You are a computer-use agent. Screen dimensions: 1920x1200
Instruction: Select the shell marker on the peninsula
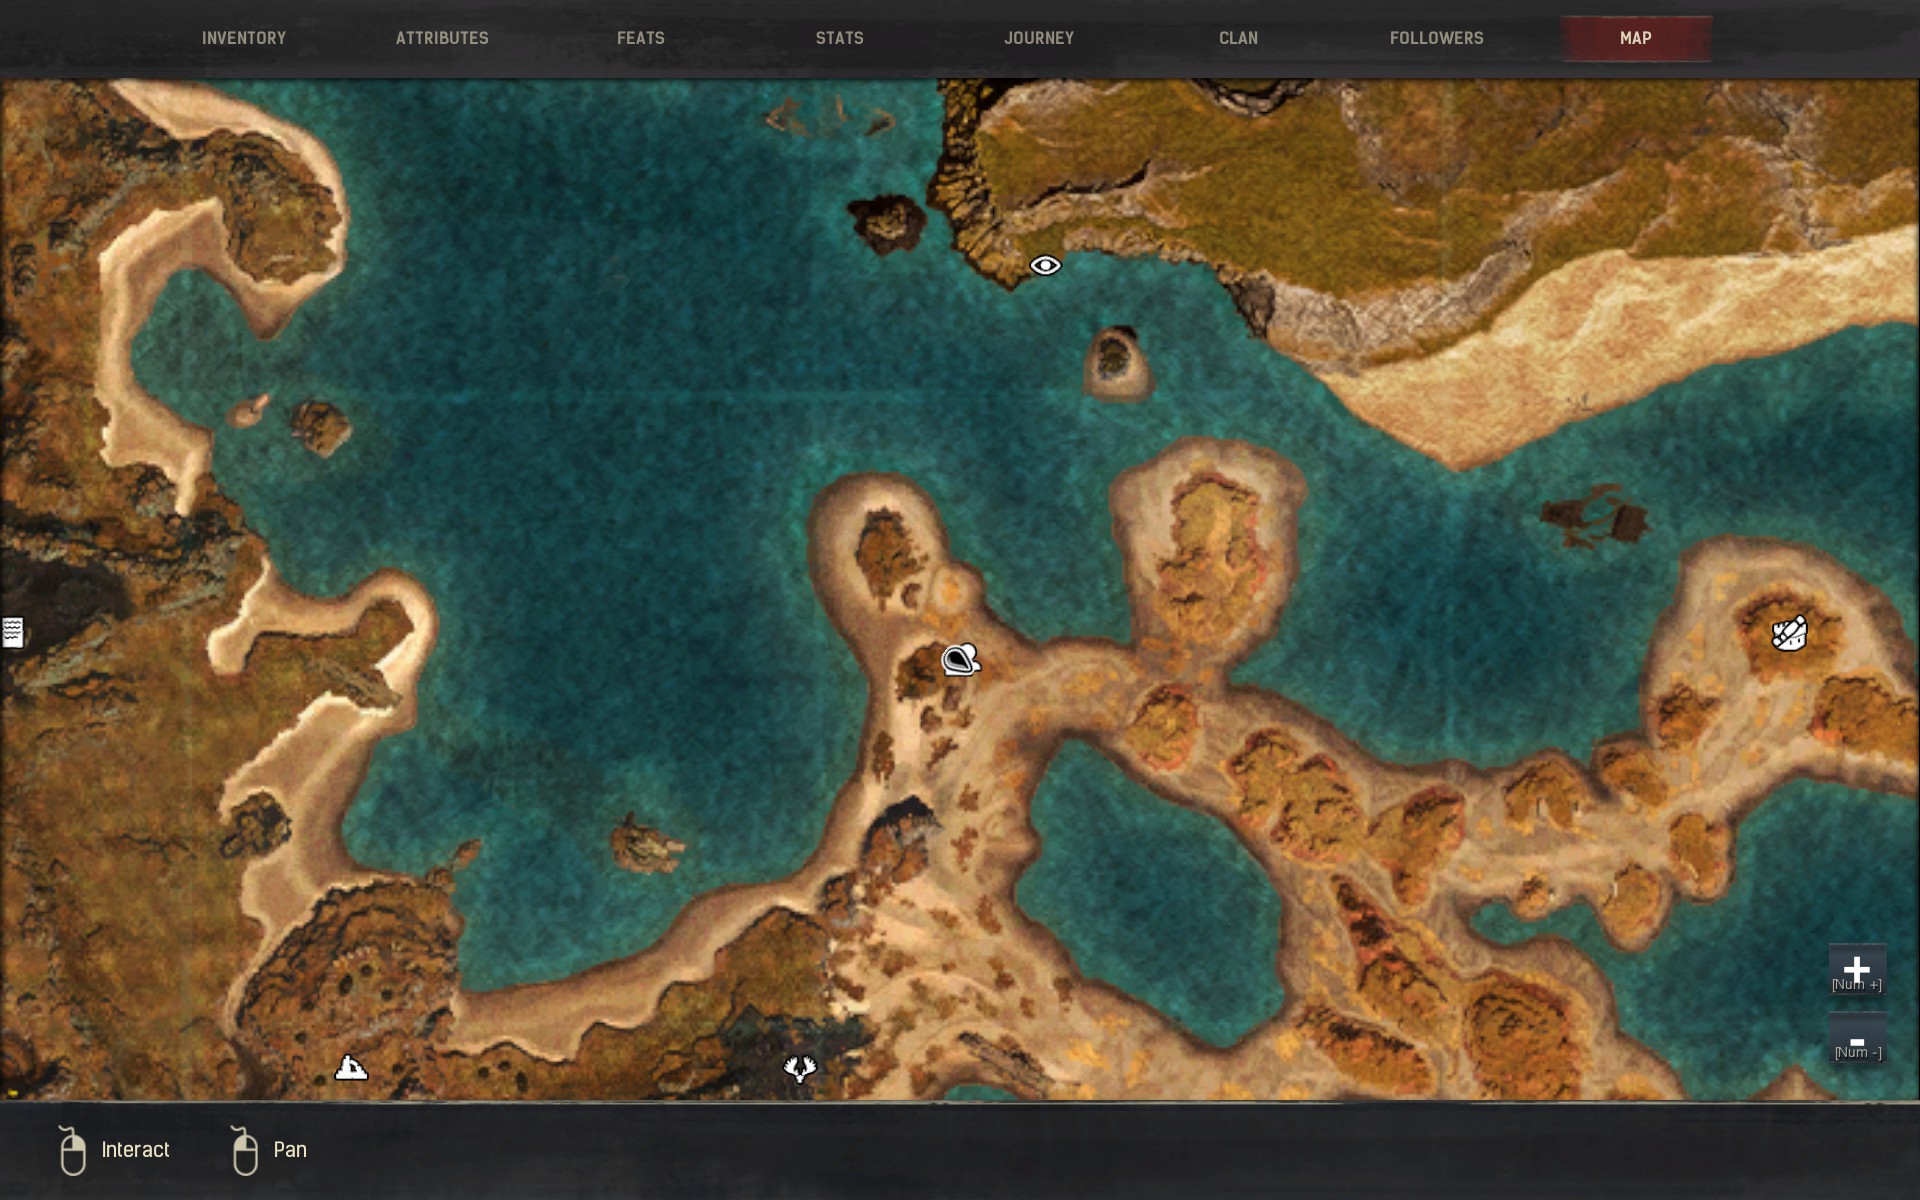[960, 660]
